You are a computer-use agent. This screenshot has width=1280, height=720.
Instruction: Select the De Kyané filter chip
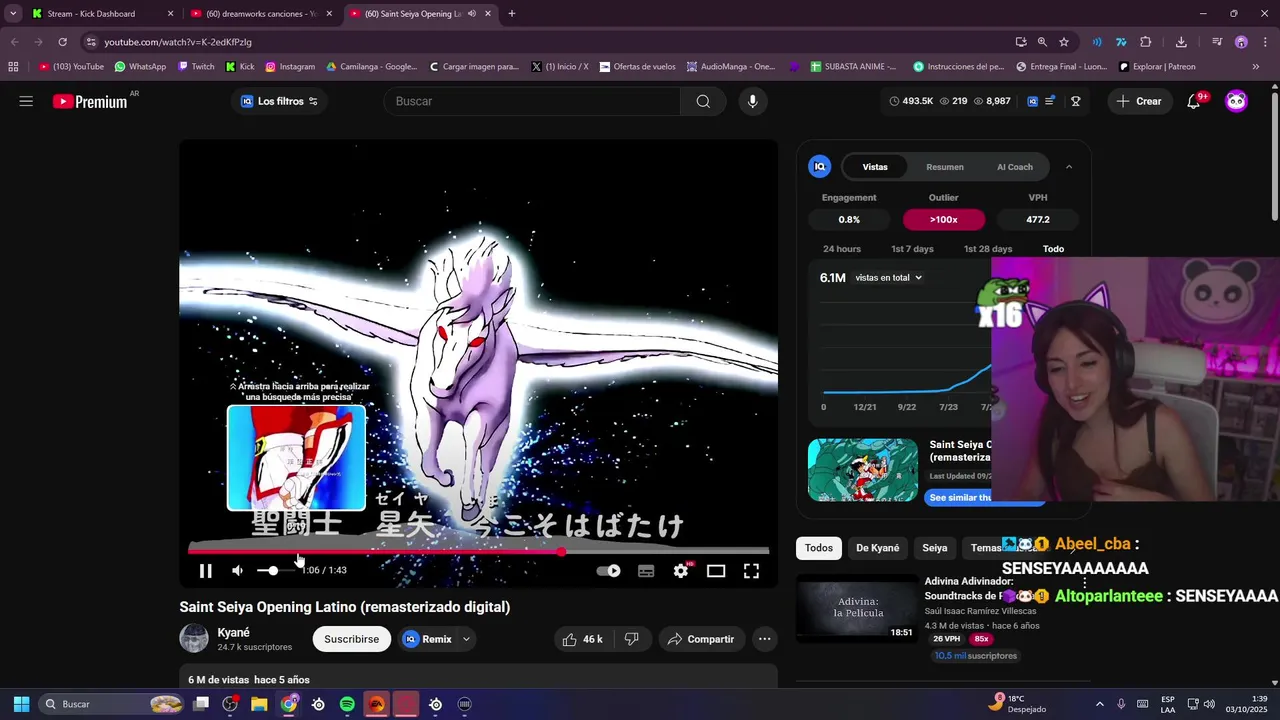pyautogui.click(x=878, y=548)
